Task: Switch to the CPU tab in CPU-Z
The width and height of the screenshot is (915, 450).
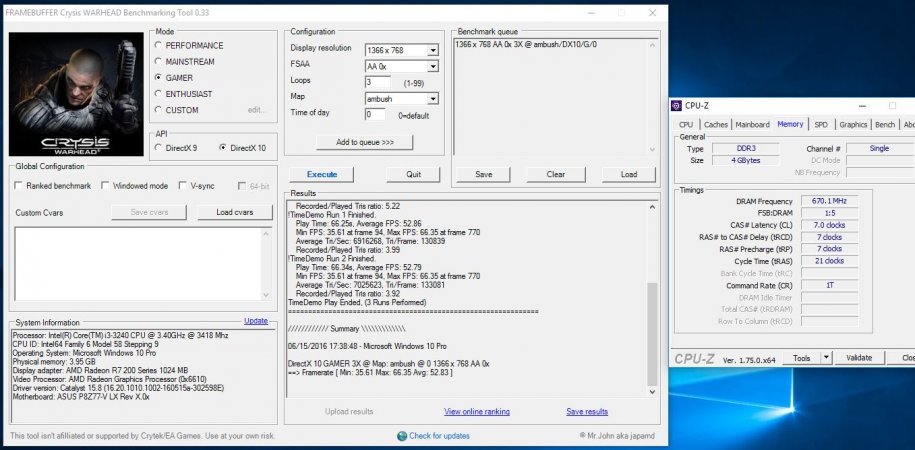Action: click(686, 124)
